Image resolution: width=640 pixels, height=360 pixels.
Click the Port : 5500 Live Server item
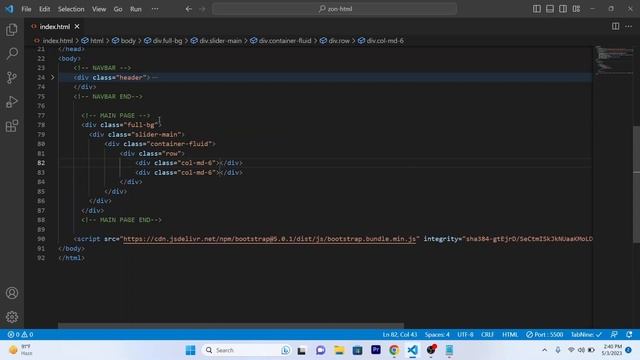click(544, 334)
